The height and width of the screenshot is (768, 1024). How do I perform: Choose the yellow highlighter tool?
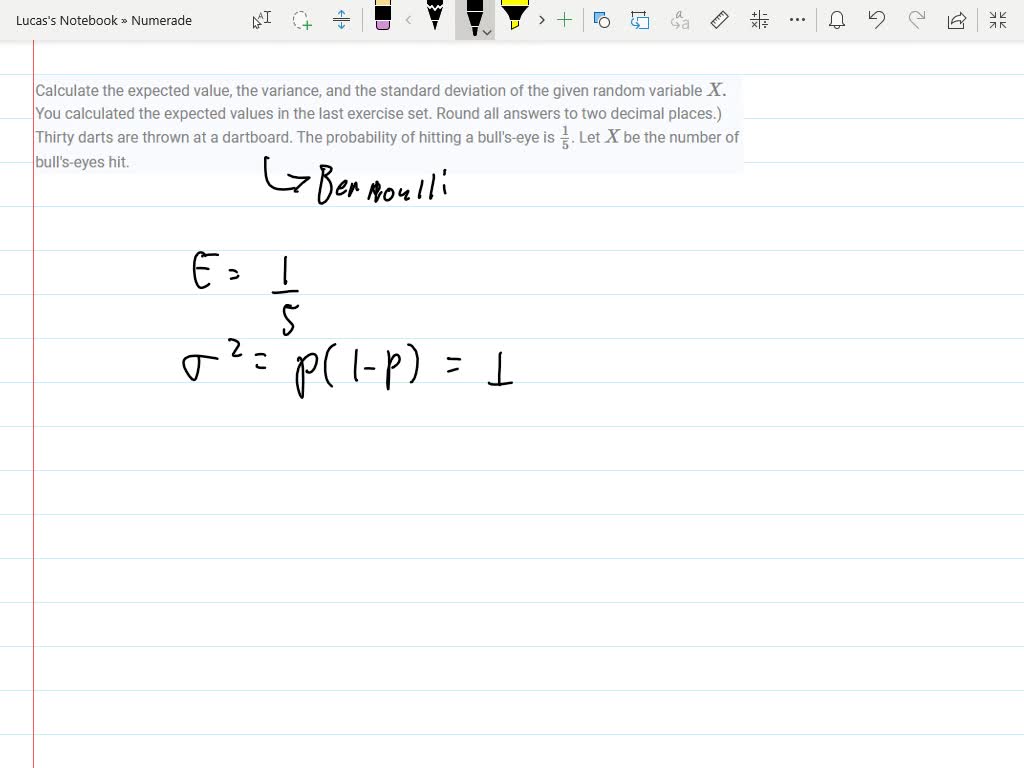(514, 18)
